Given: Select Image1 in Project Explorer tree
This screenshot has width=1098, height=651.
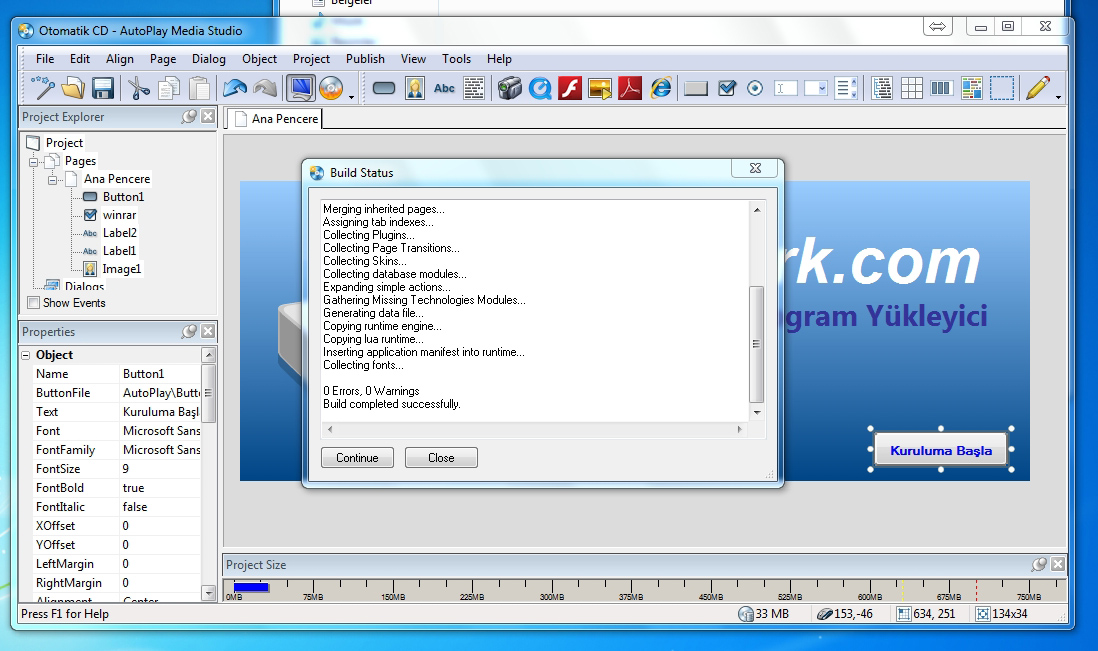Looking at the screenshot, I should coord(122,269).
